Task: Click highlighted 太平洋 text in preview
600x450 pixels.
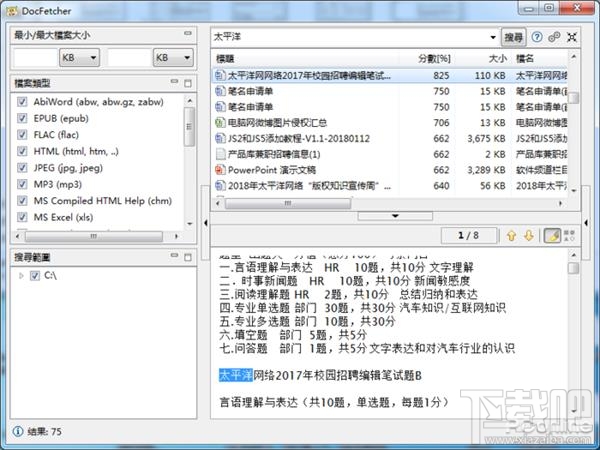Action: (x=236, y=375)
